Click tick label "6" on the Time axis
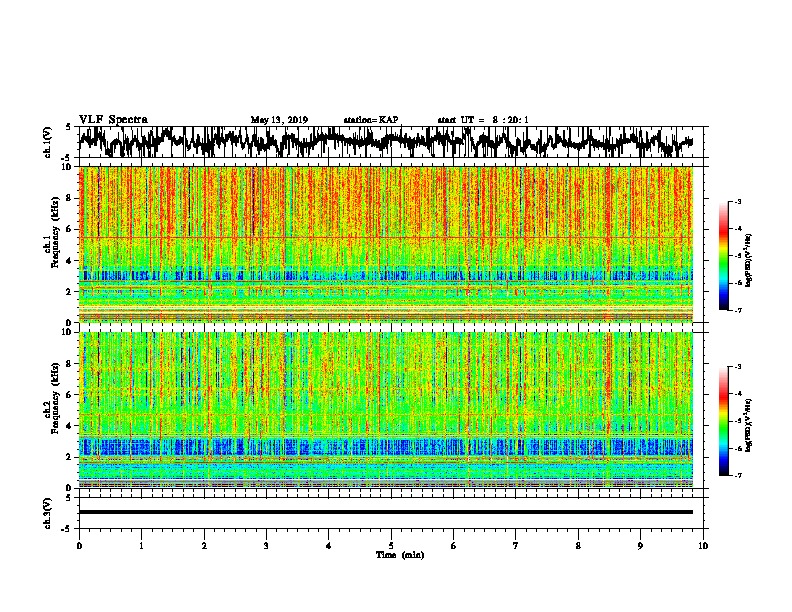 pyautogui.click(x=454, y=546)
